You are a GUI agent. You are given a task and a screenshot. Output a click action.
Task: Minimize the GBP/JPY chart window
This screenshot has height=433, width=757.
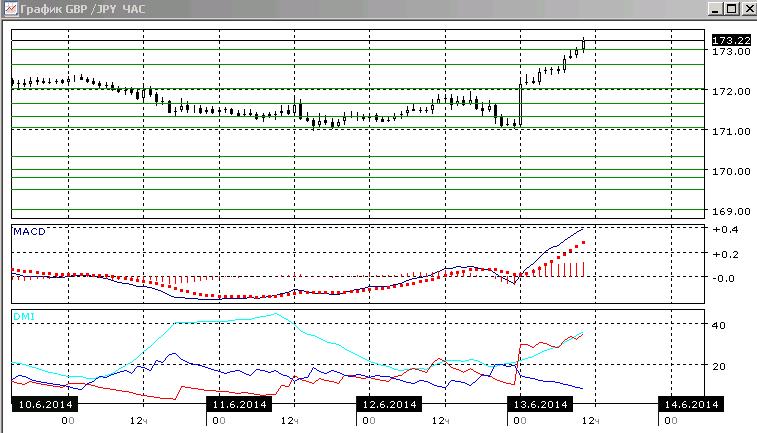[716, 9]
